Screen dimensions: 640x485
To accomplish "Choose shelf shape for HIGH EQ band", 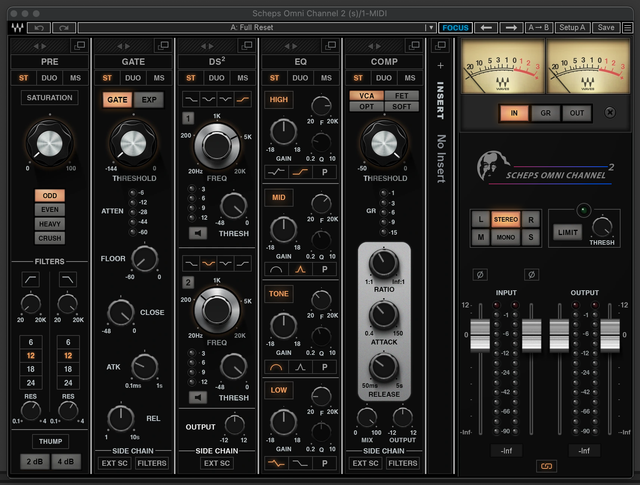I will click(300, 172).
